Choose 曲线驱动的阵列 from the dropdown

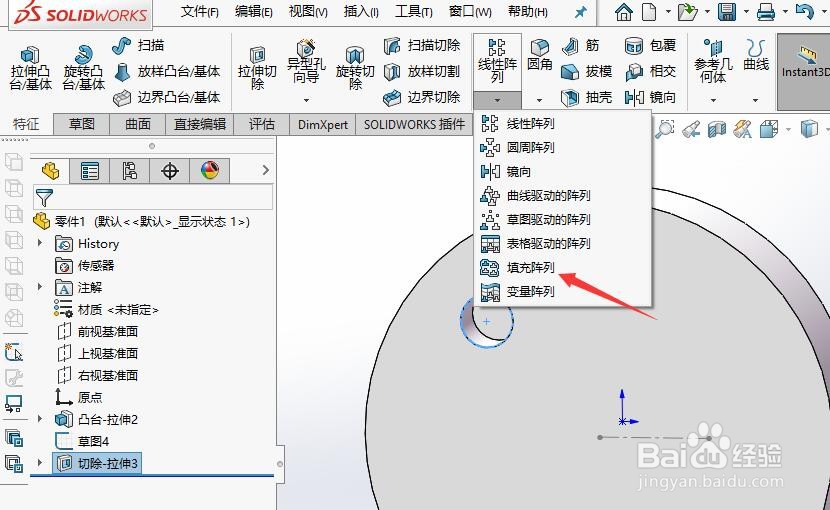pos(562,195)
